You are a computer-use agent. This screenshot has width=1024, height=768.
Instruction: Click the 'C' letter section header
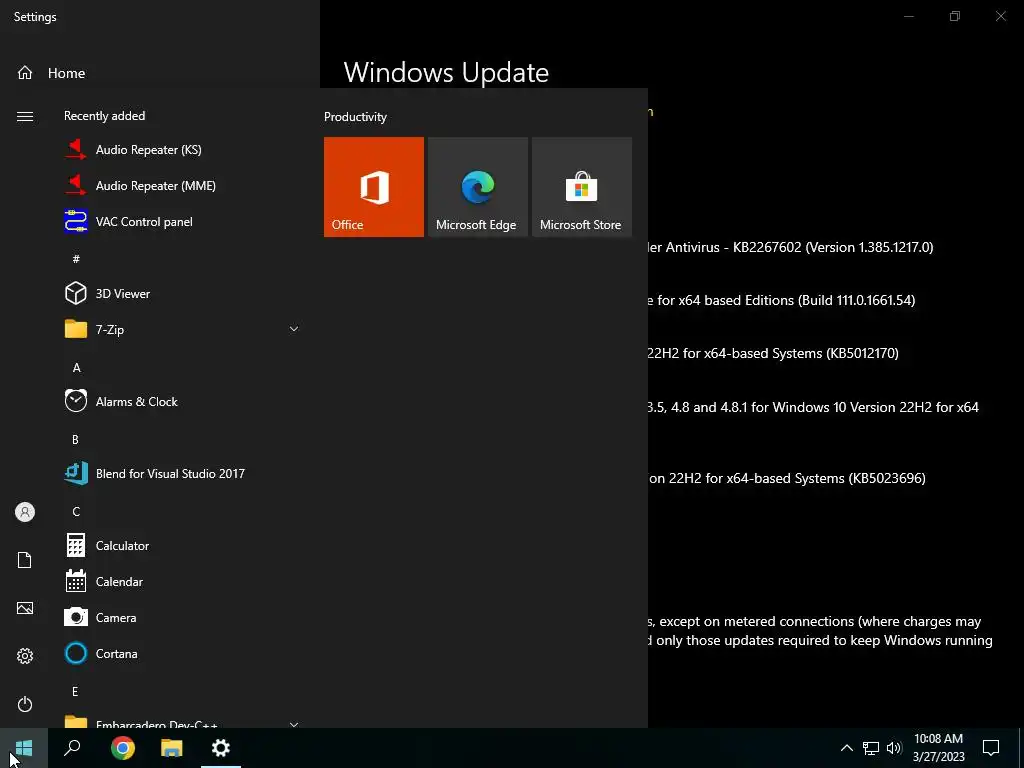click(76, 511)
